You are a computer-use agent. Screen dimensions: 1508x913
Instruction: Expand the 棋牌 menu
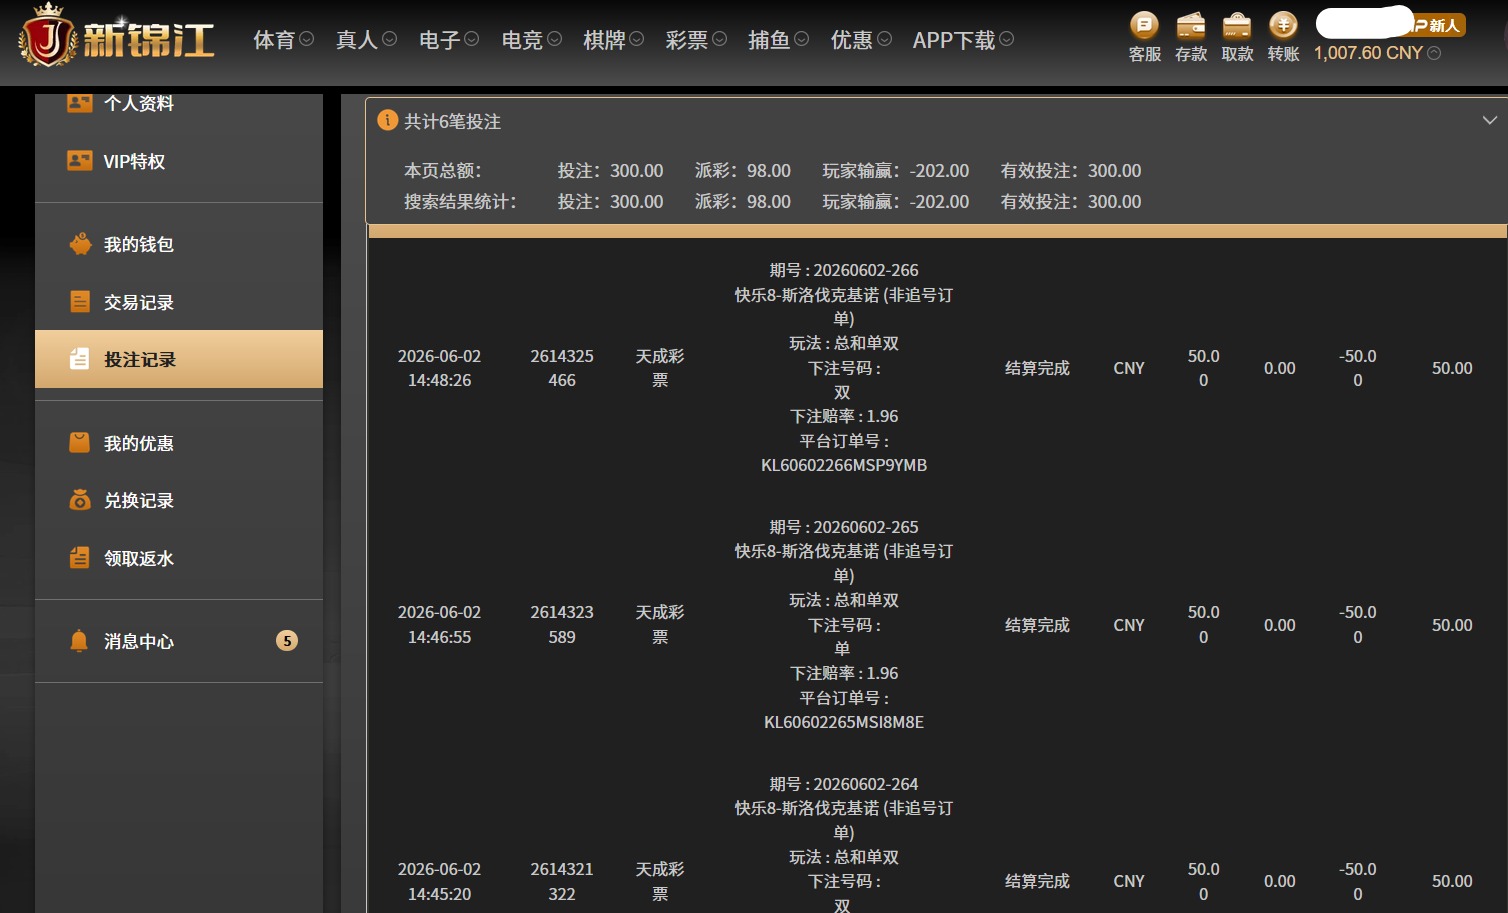pos(613,40)
